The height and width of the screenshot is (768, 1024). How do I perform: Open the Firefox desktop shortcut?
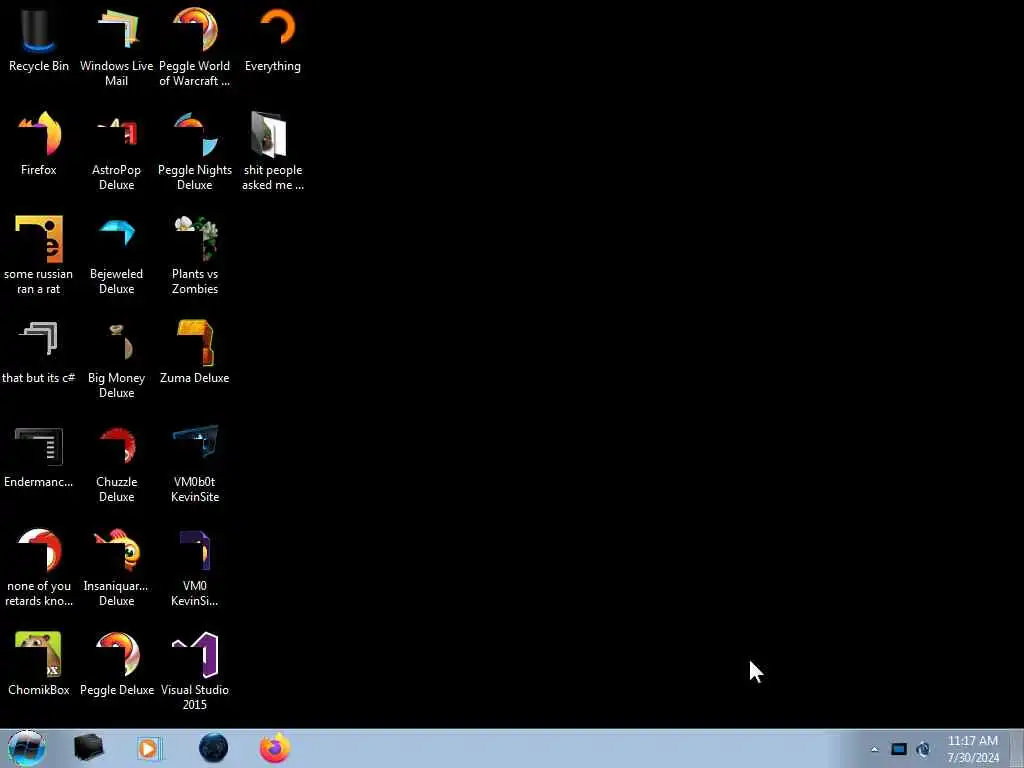(39, 144)
